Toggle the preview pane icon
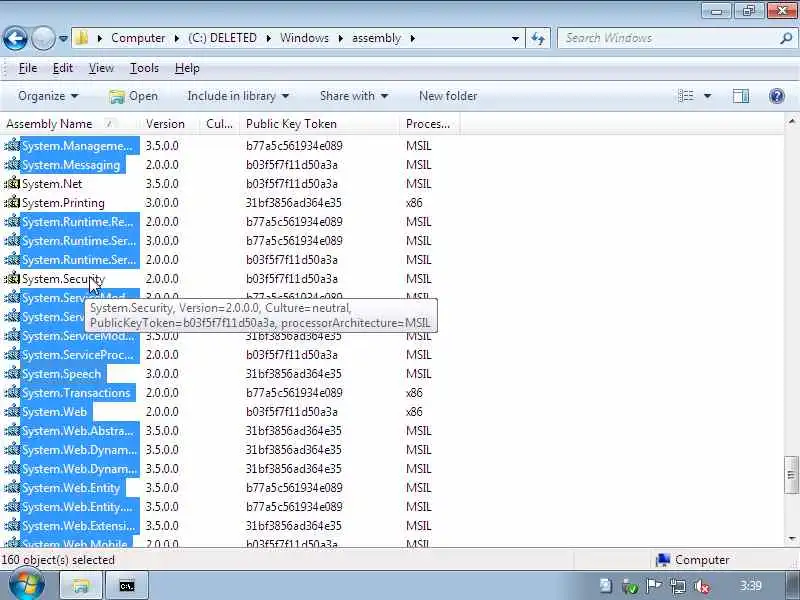The width and height of the screenshot is (800, 600). (x=741, y=96)
